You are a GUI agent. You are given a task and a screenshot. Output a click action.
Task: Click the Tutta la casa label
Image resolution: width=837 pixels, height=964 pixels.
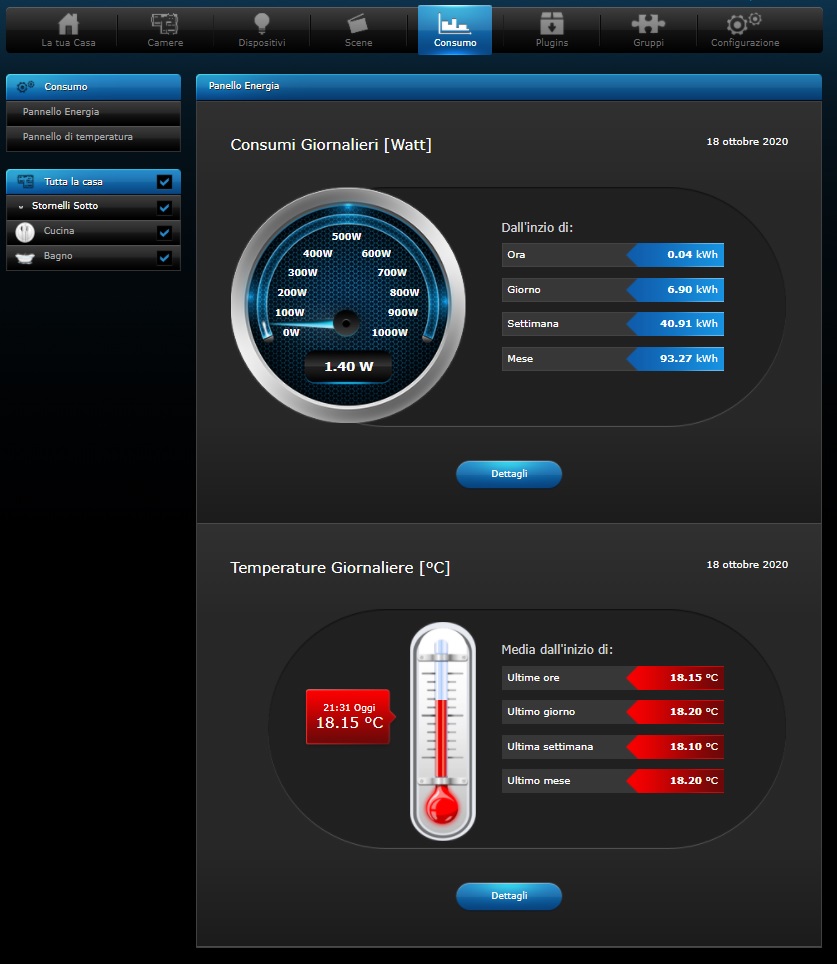pyautogui.click(x=73, y=182)
